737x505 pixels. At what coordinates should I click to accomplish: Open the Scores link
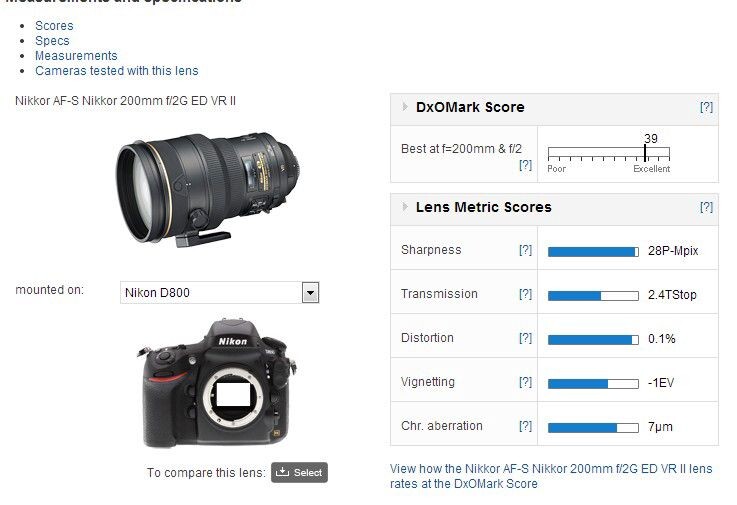click(x=54, y=26)
